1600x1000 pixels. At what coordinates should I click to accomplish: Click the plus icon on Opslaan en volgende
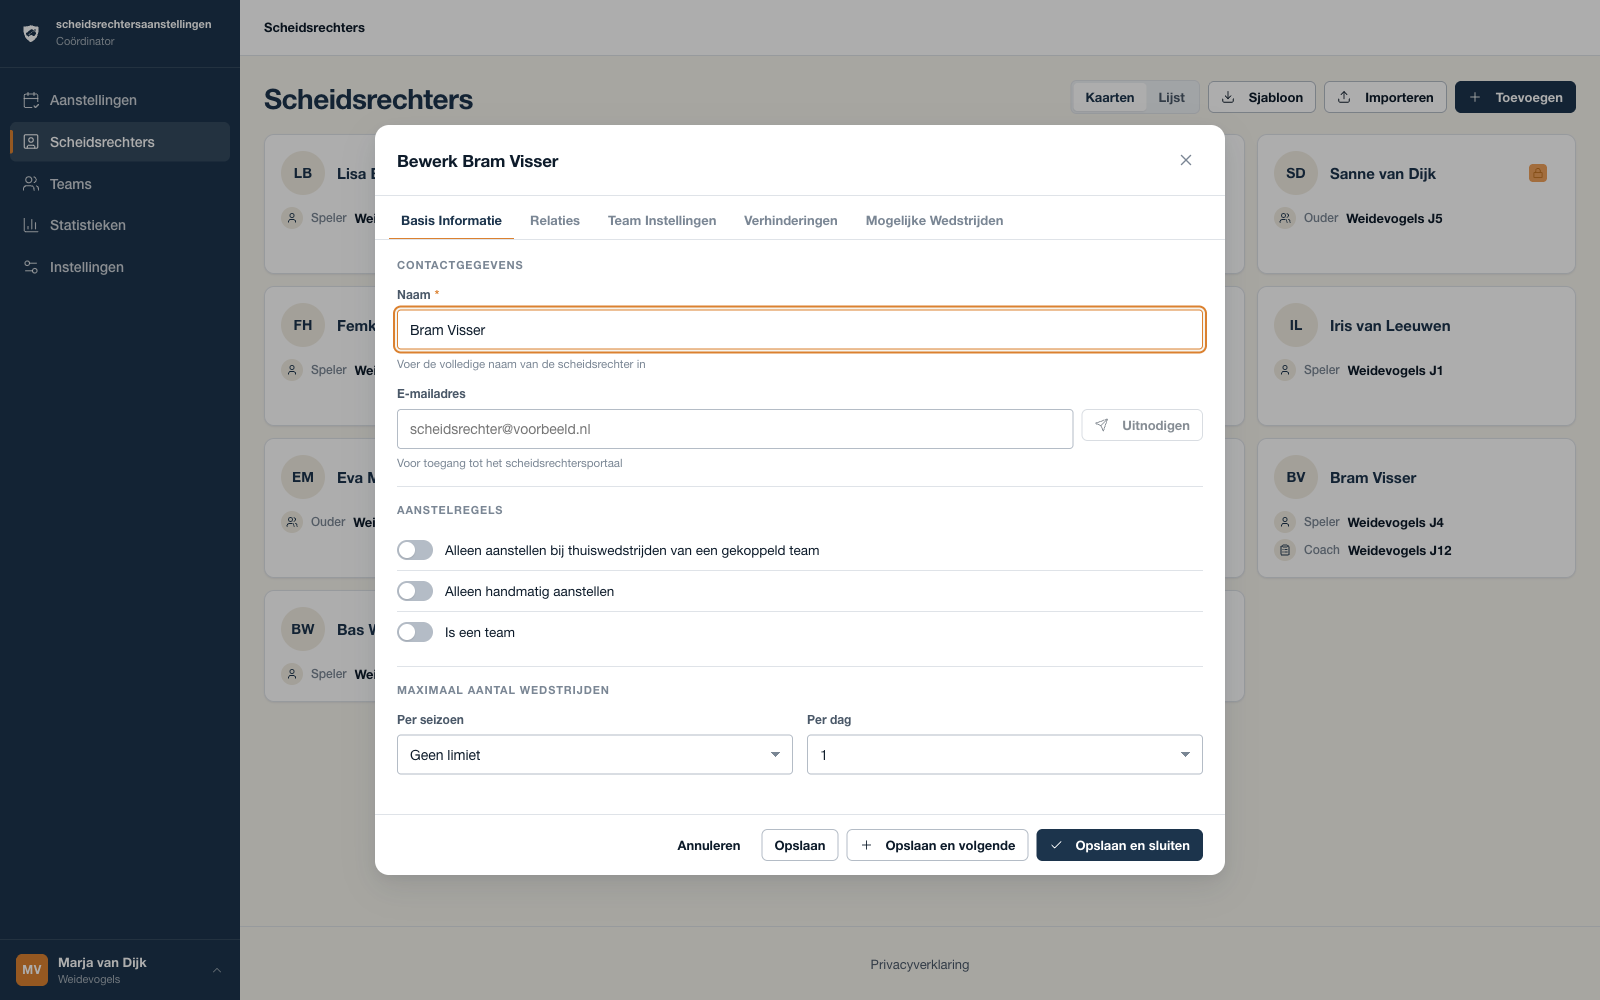click(866, 845)
